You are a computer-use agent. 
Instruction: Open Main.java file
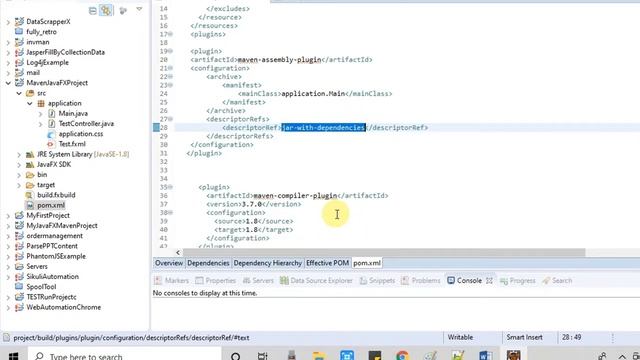[73, 113]
